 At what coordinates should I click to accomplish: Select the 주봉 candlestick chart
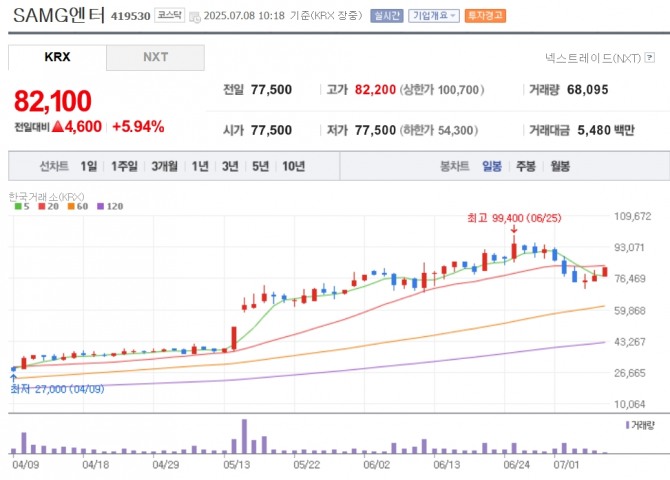(526, 166)
